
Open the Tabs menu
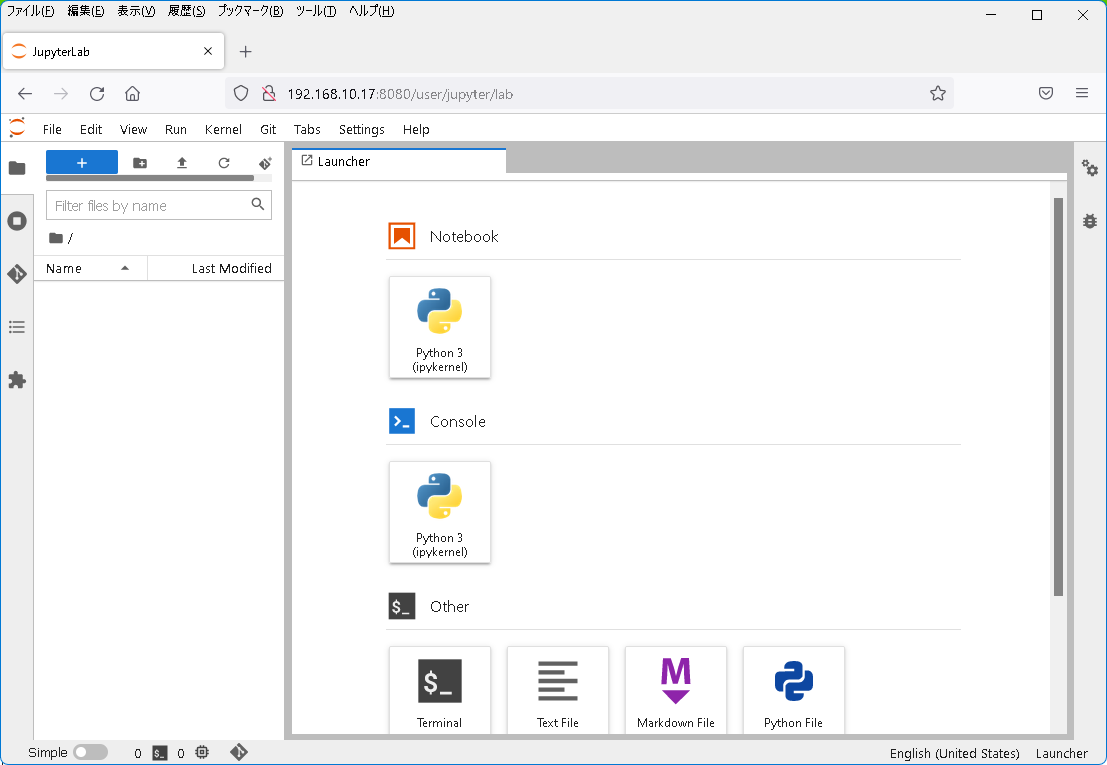(307, 129)
